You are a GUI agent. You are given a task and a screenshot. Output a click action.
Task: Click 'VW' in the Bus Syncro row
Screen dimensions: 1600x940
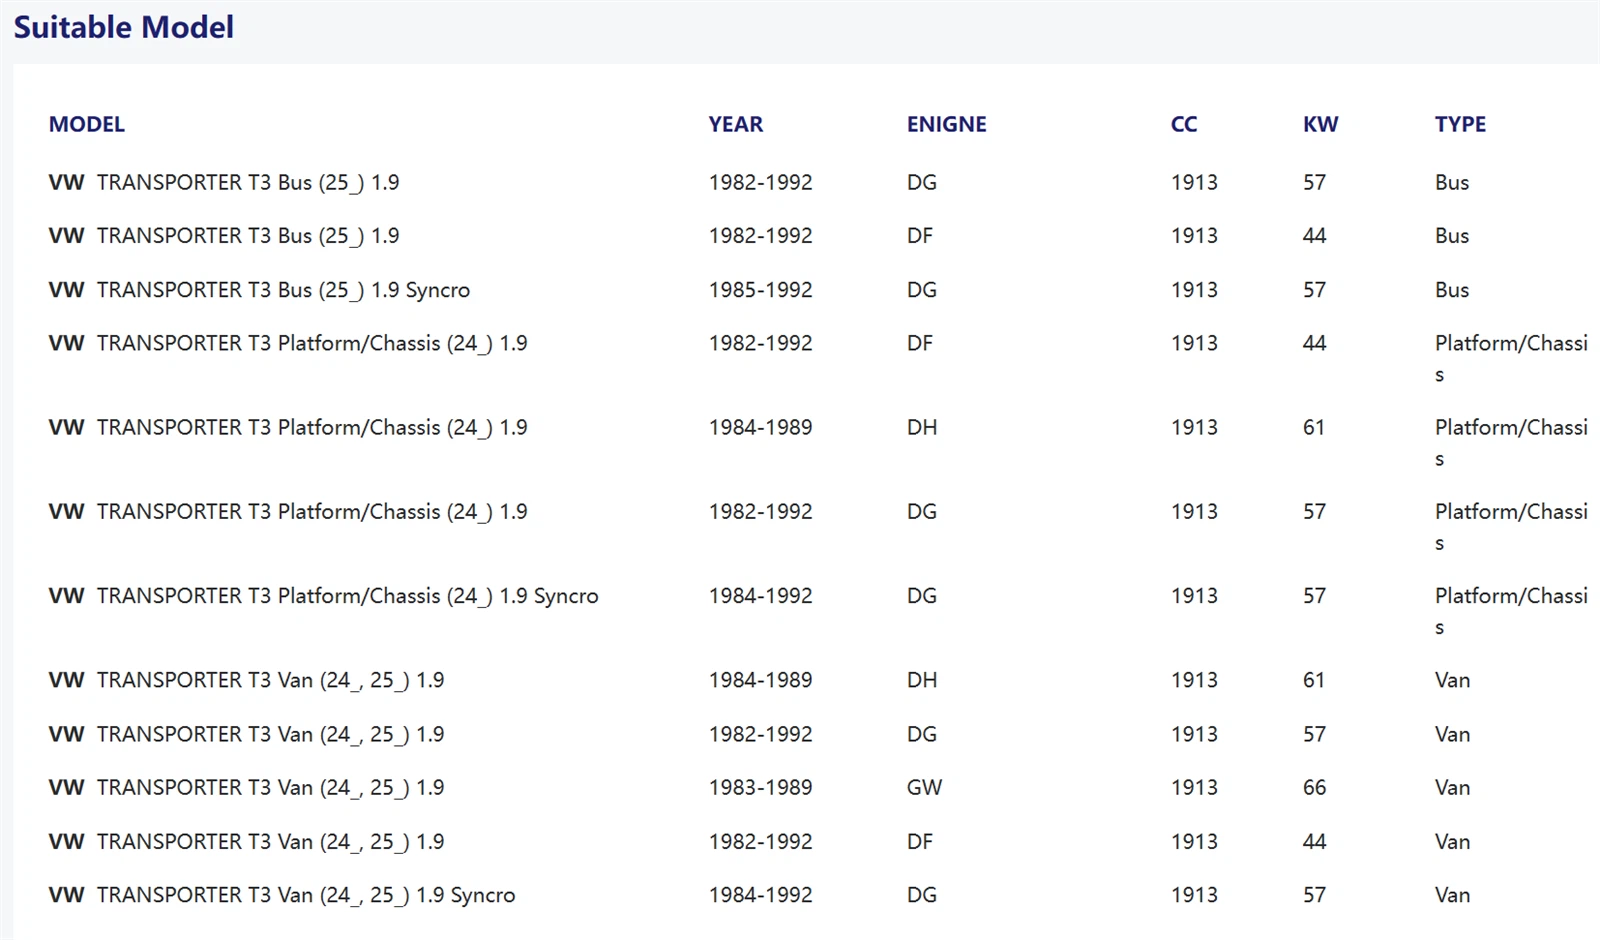tap(66, 290)
